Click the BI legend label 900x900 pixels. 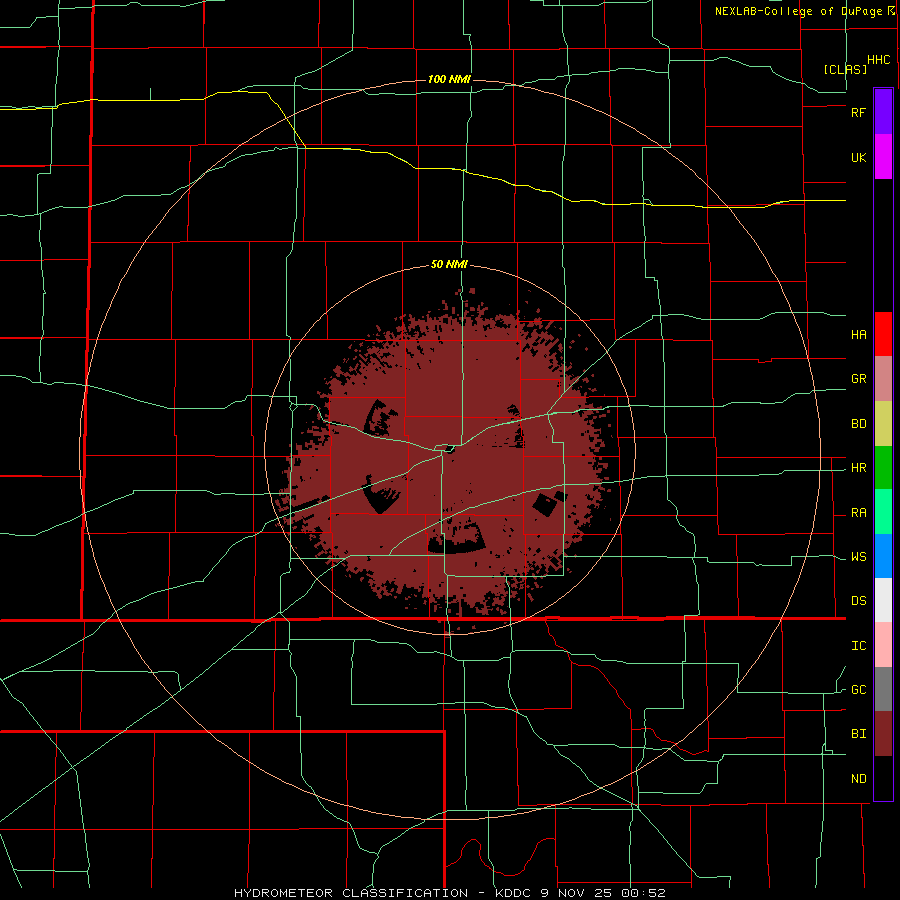pyautogui.click(x=858, y=734)
